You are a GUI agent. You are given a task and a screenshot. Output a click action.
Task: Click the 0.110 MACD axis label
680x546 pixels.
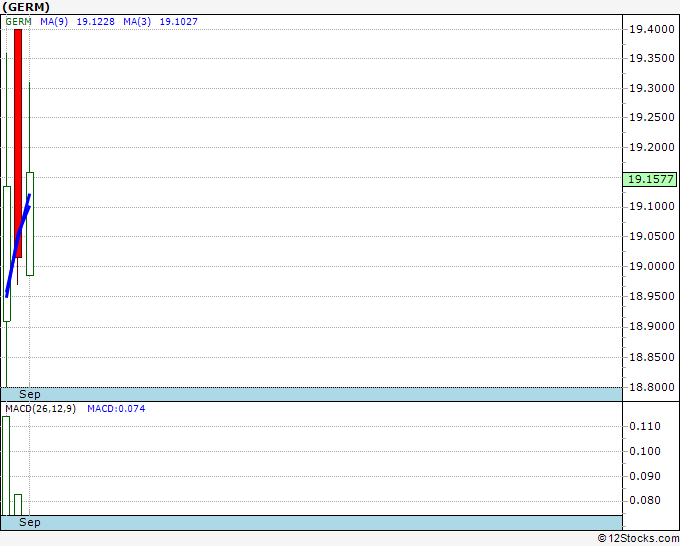645,426
